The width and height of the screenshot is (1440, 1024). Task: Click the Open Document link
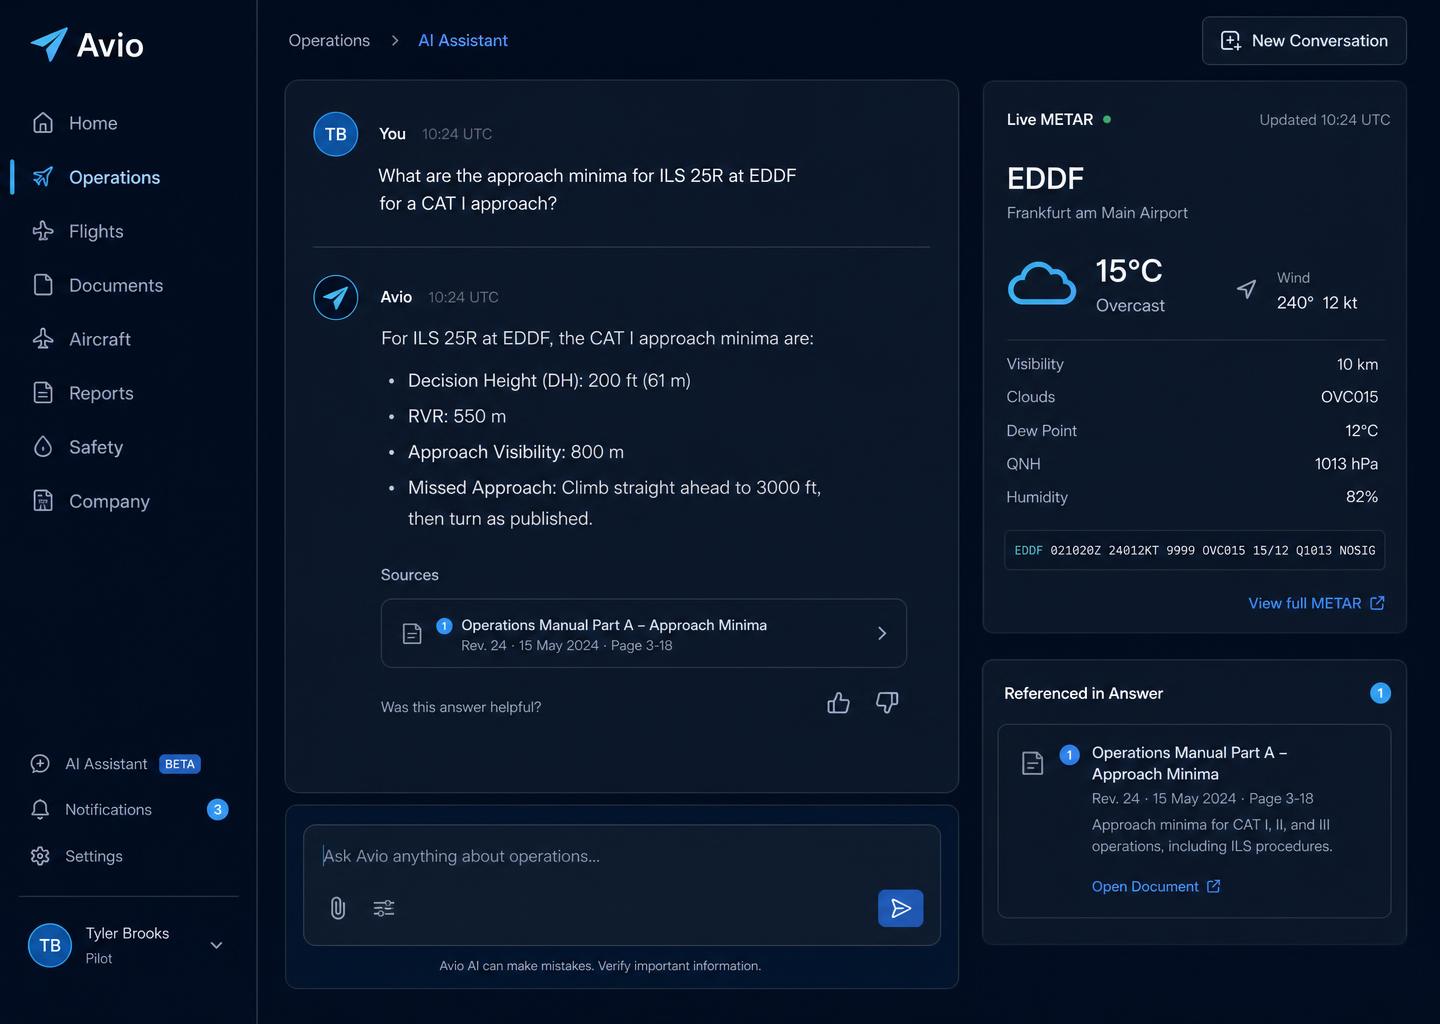[x=1156, y=886]
